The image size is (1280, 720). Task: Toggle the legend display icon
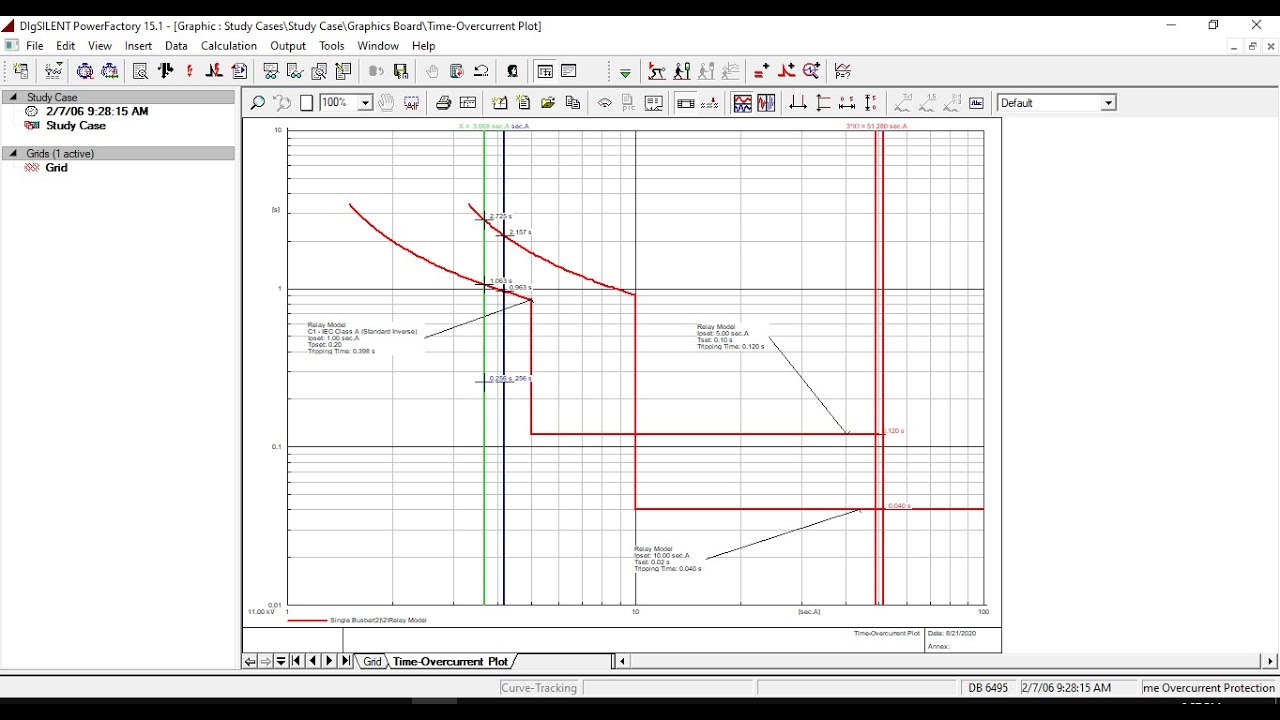click(654, 103)
